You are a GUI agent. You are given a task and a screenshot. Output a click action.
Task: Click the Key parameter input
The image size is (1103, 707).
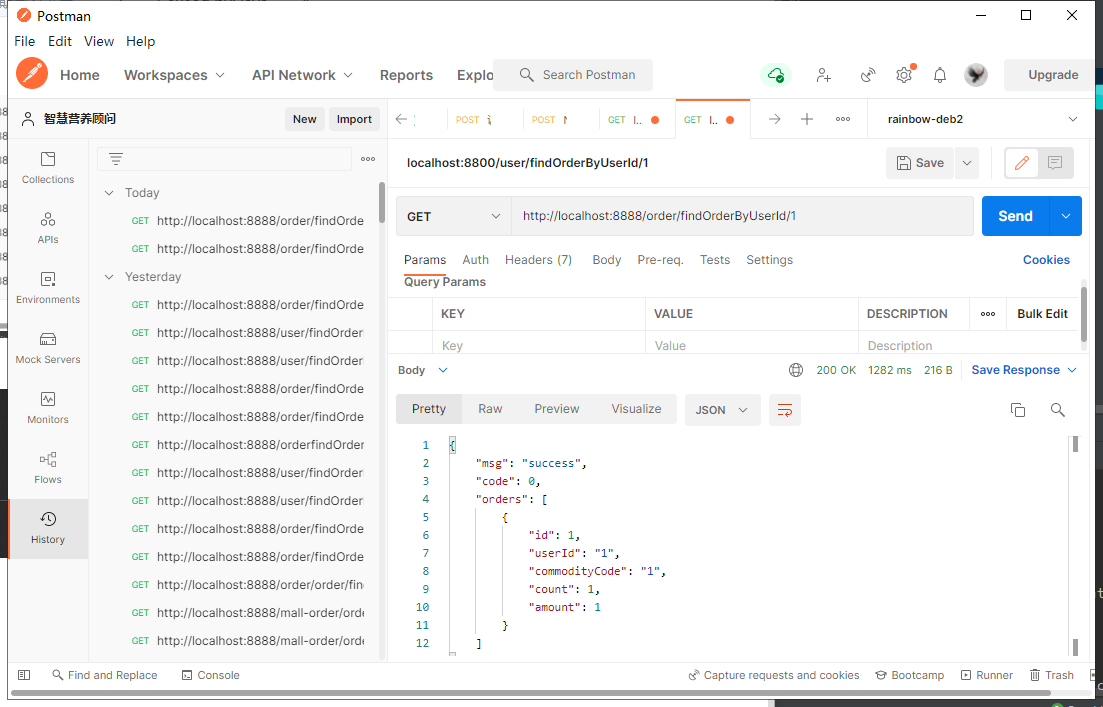pyautogui.click(x=539, y=345)
